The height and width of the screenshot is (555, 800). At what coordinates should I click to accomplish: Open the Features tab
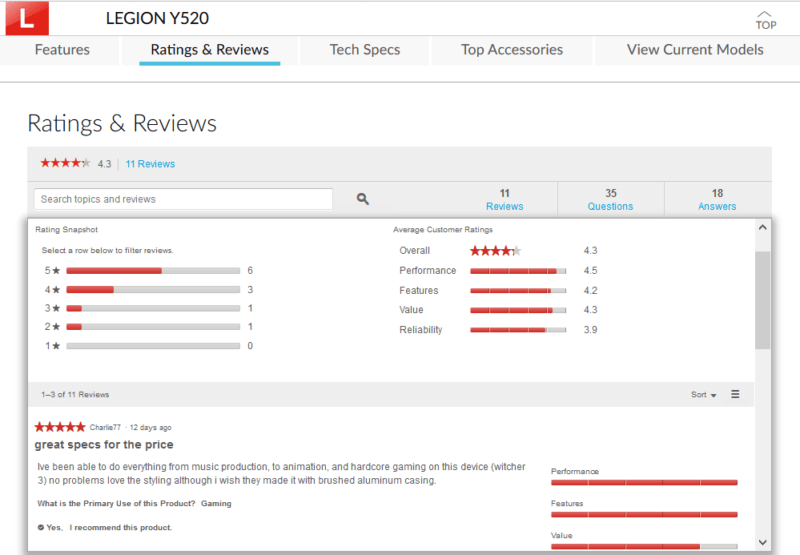coord(62,49)
